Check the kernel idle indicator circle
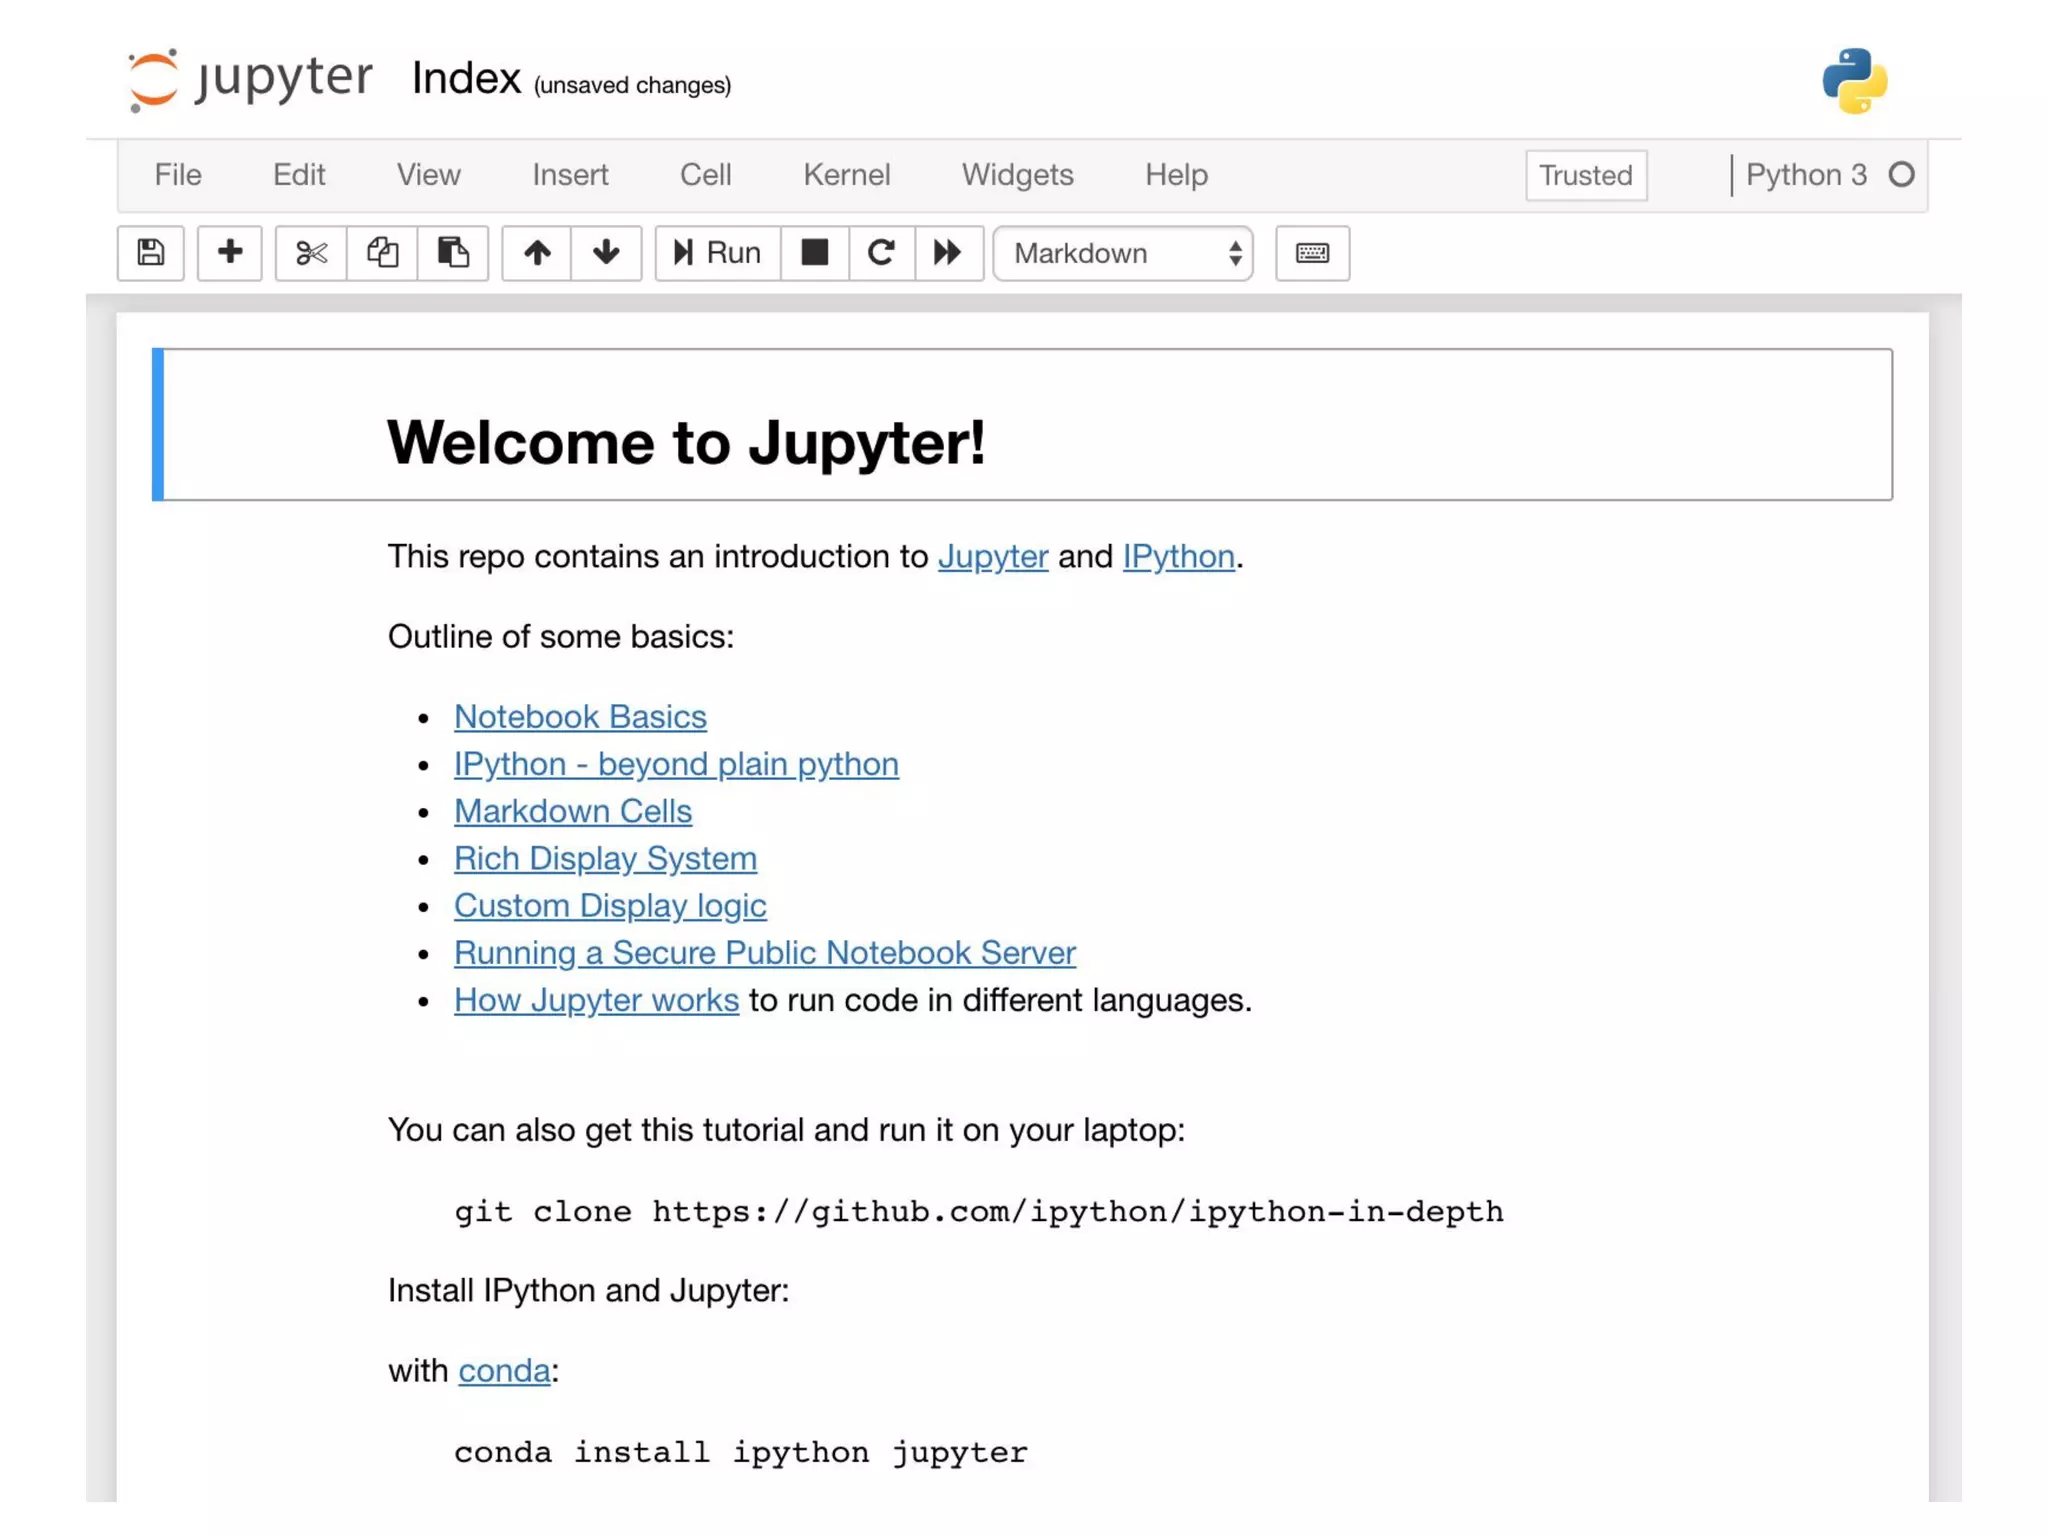 click(x=1902, y=175)
